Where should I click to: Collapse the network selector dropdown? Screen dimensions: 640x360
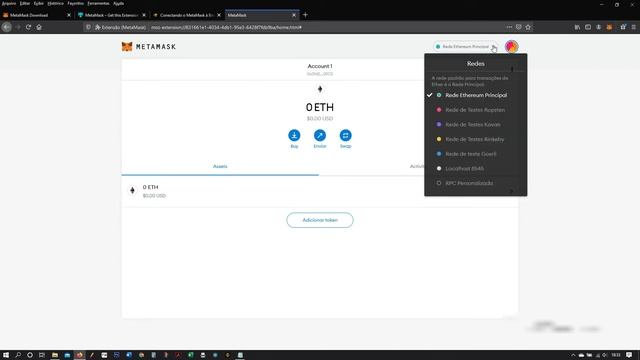coord(465,47)
